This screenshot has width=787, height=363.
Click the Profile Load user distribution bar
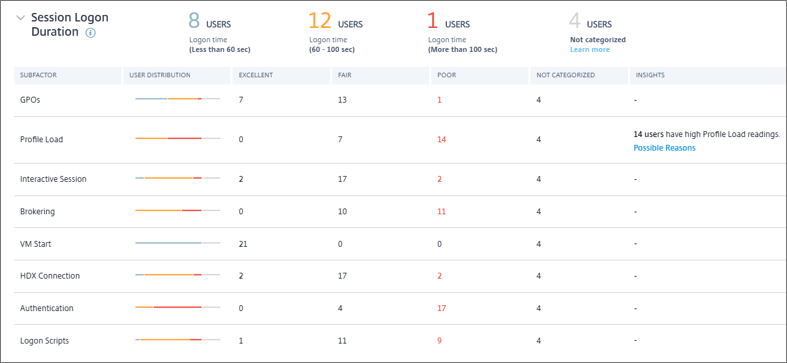[178, 138]
